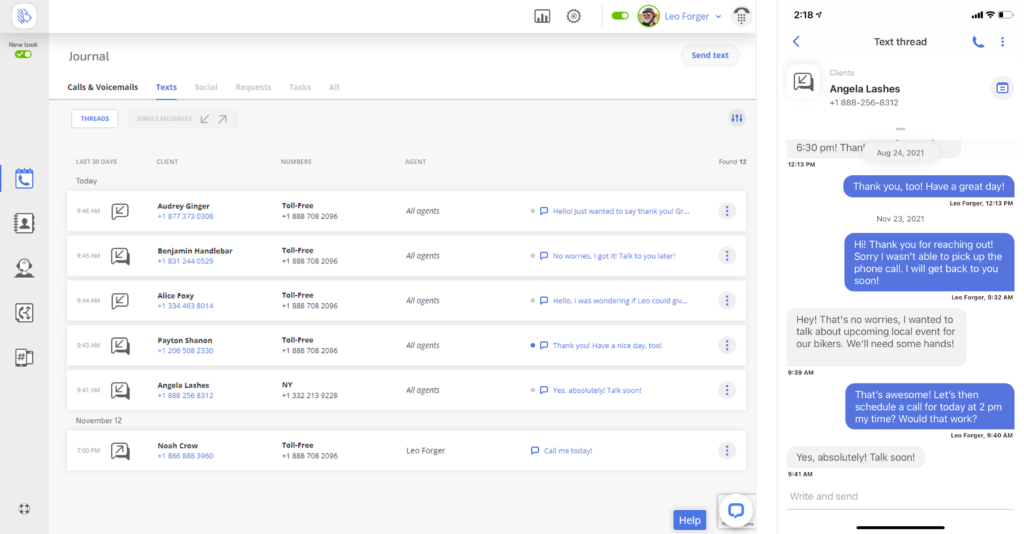The height and width of the screenshot is (534, 1024).
Task: Click Benjamin Handlebar's phone number link
Action: coord(185,261)
